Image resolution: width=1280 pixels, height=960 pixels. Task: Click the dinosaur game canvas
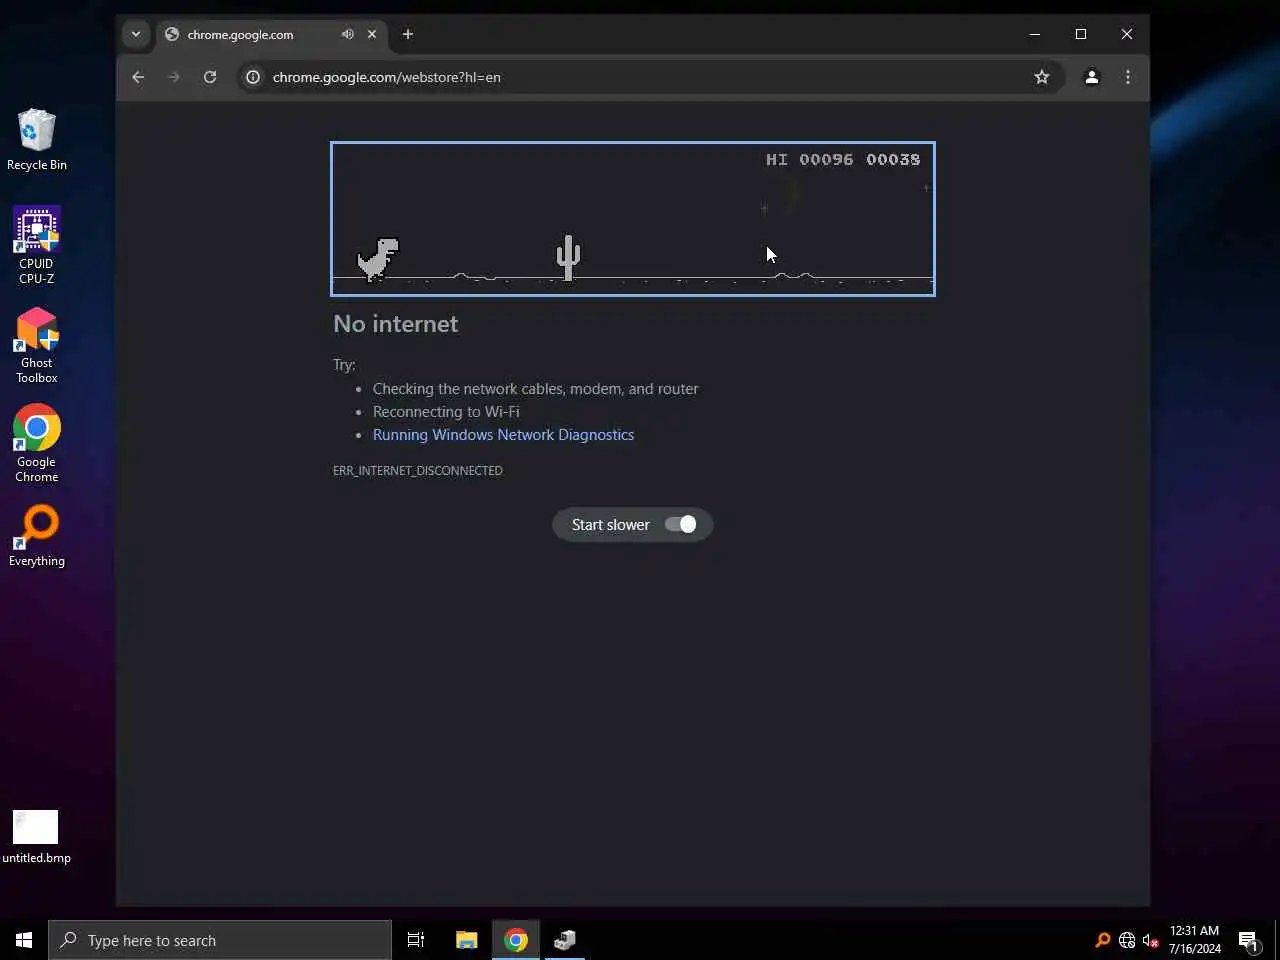pos(633,219)
